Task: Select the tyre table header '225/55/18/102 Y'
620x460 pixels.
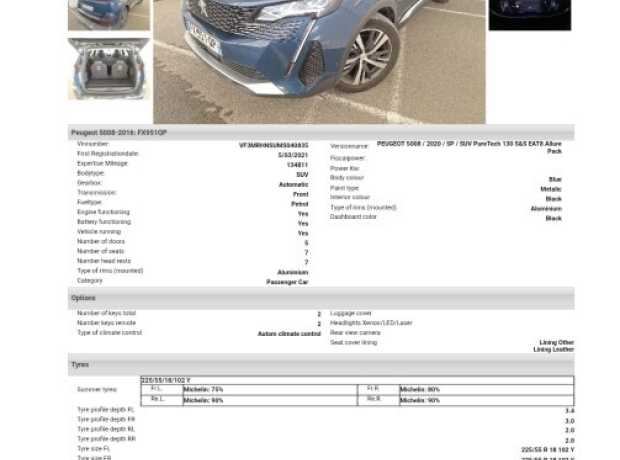Action: [166, 380]
